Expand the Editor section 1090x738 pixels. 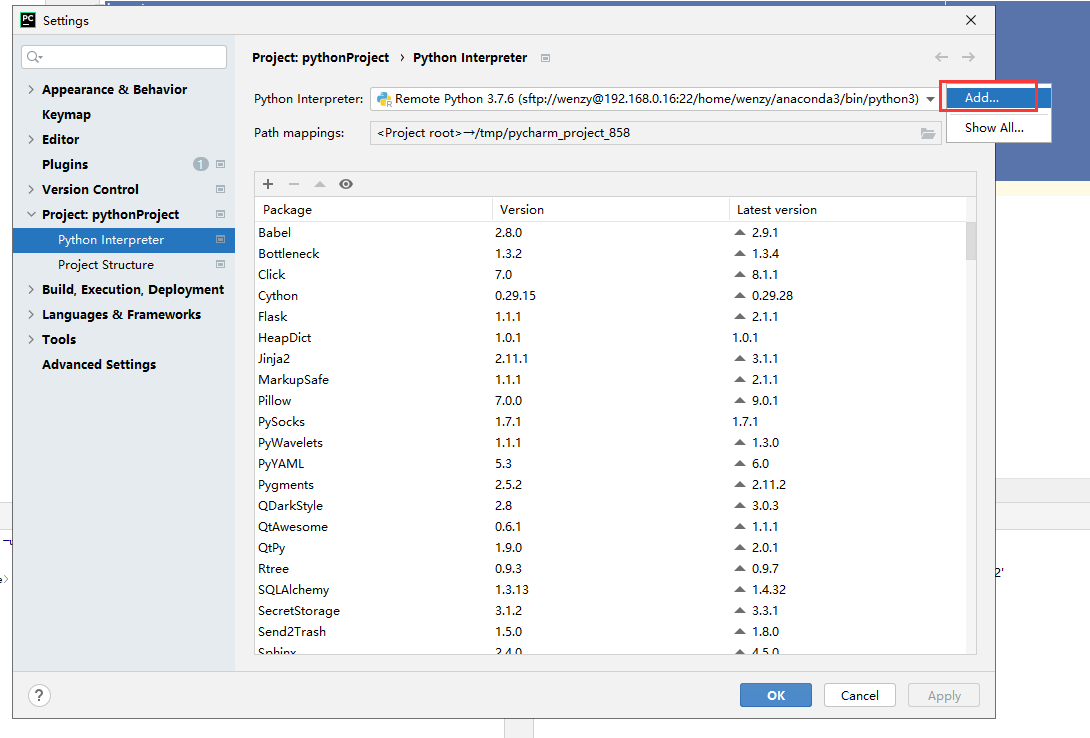pos(31,140)
